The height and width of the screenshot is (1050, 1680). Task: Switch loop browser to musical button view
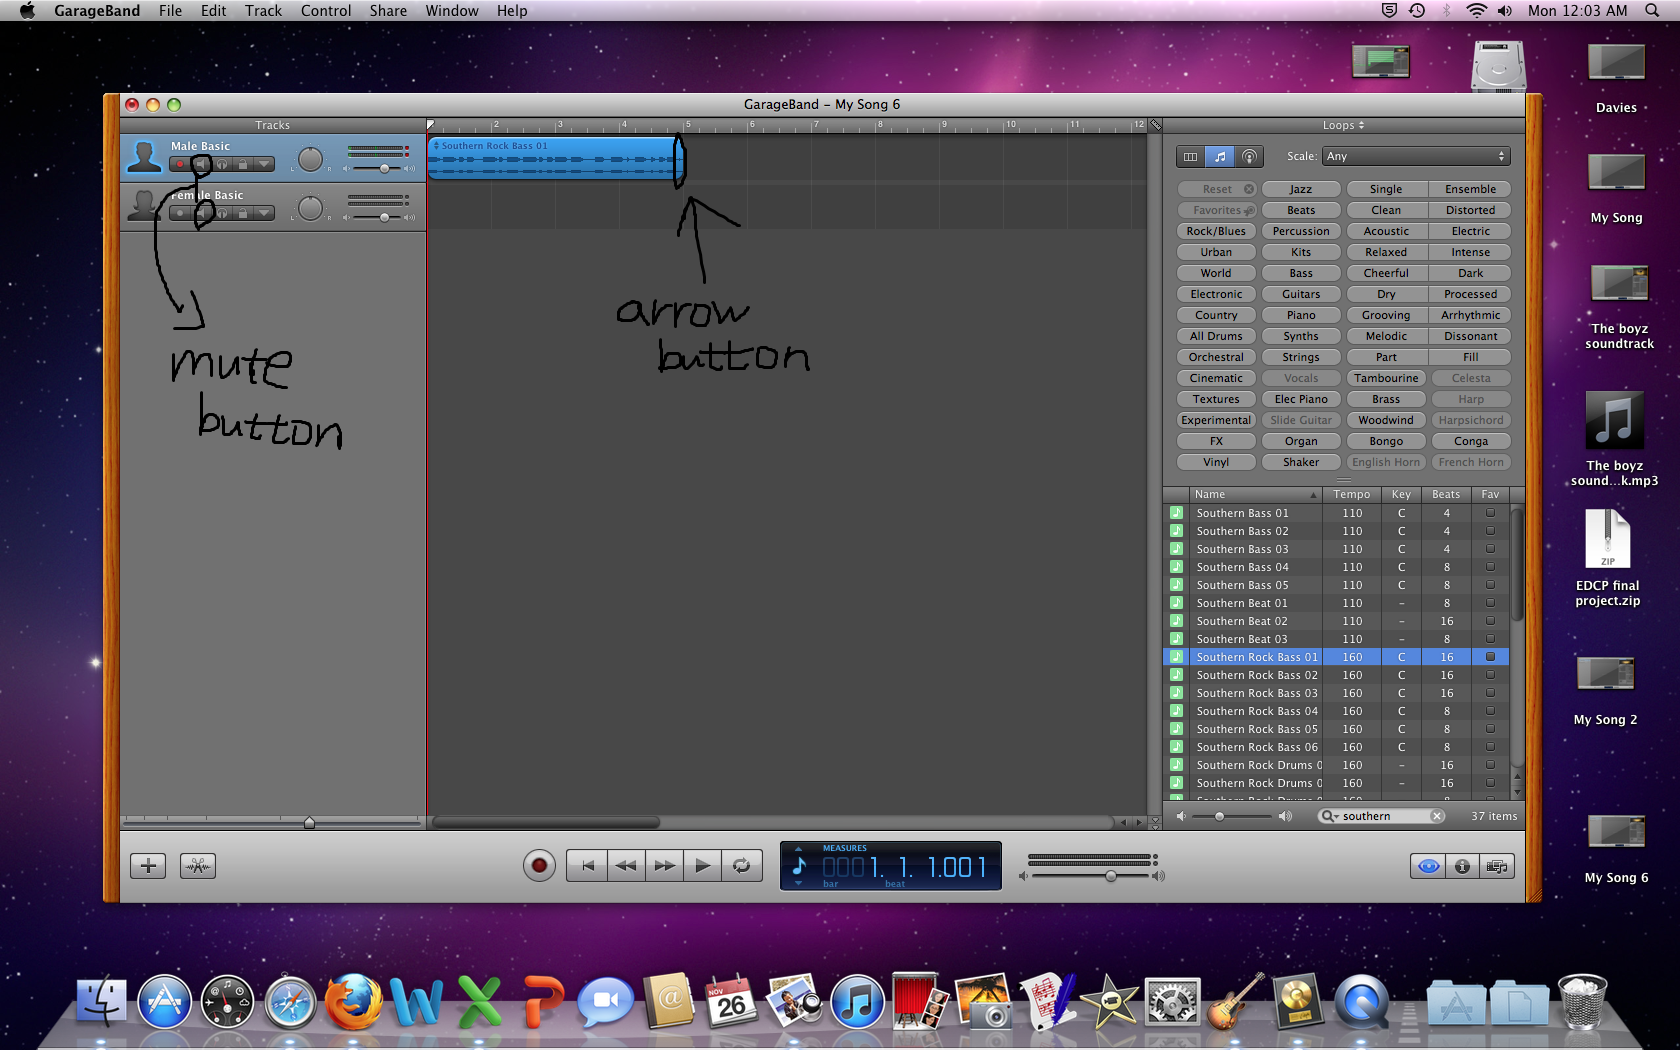tap(1220, 157)
